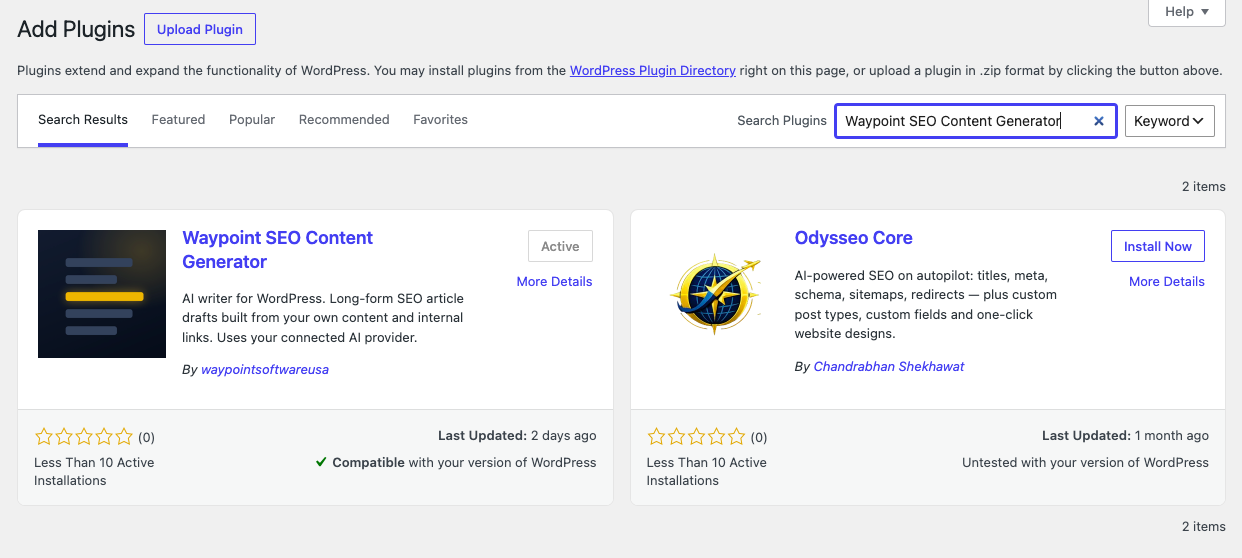
Task: Click the green Compatible checkmark icon
Action: [321, 462]
